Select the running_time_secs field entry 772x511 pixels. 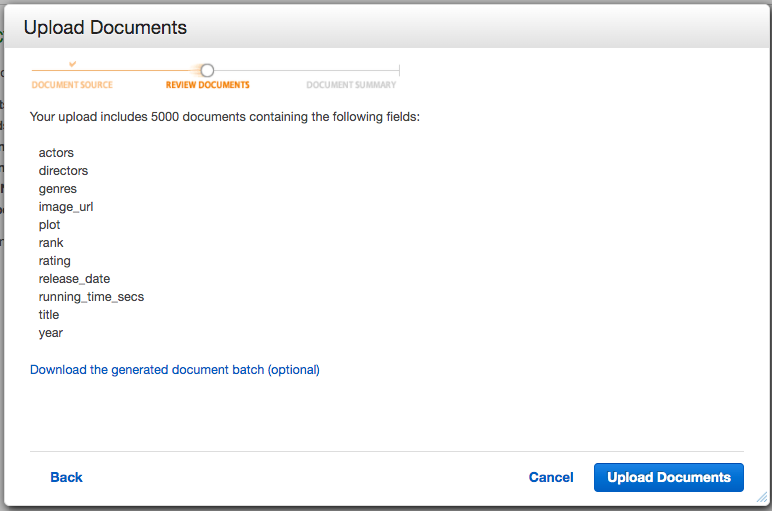[91, 296]
